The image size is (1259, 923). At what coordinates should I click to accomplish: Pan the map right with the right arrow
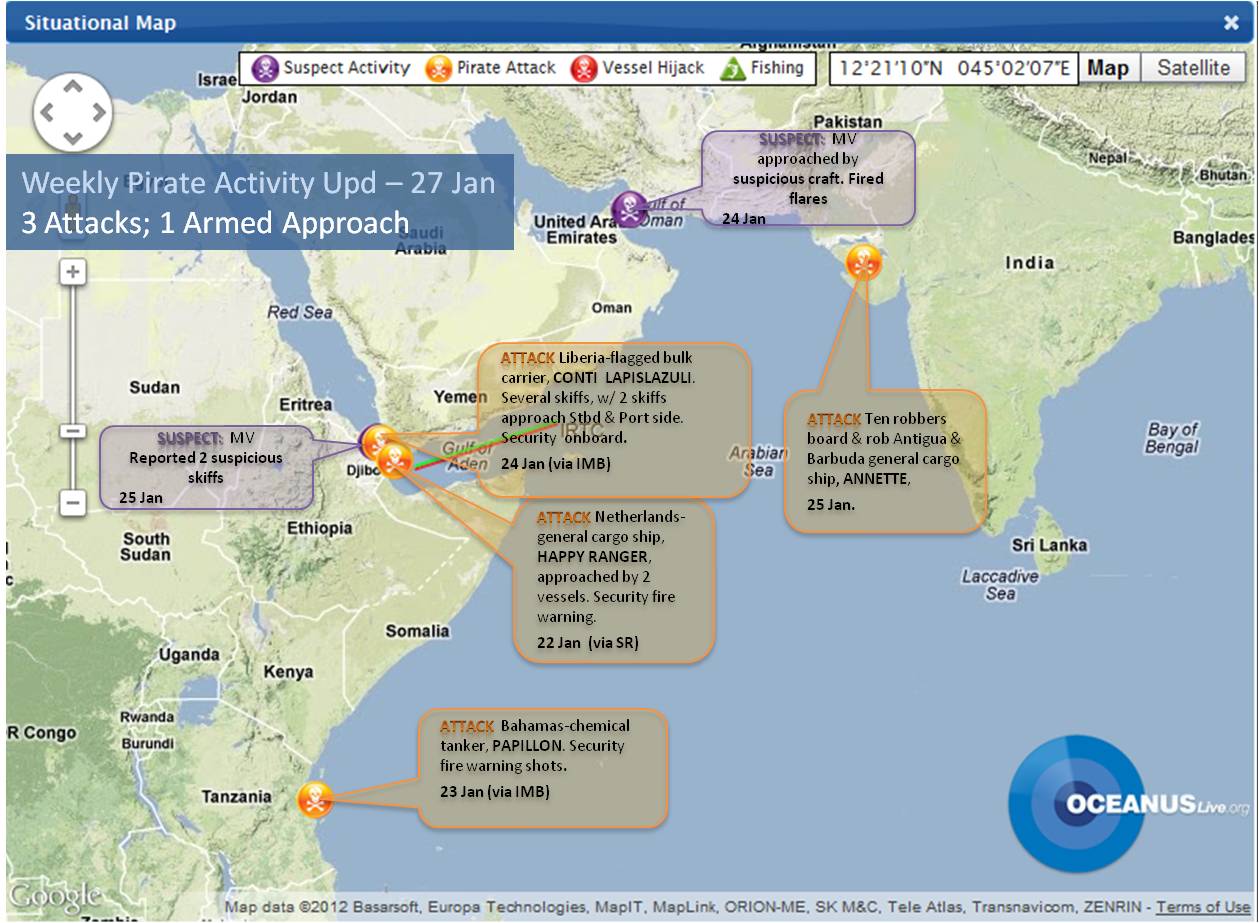click(x=97, y=112)
